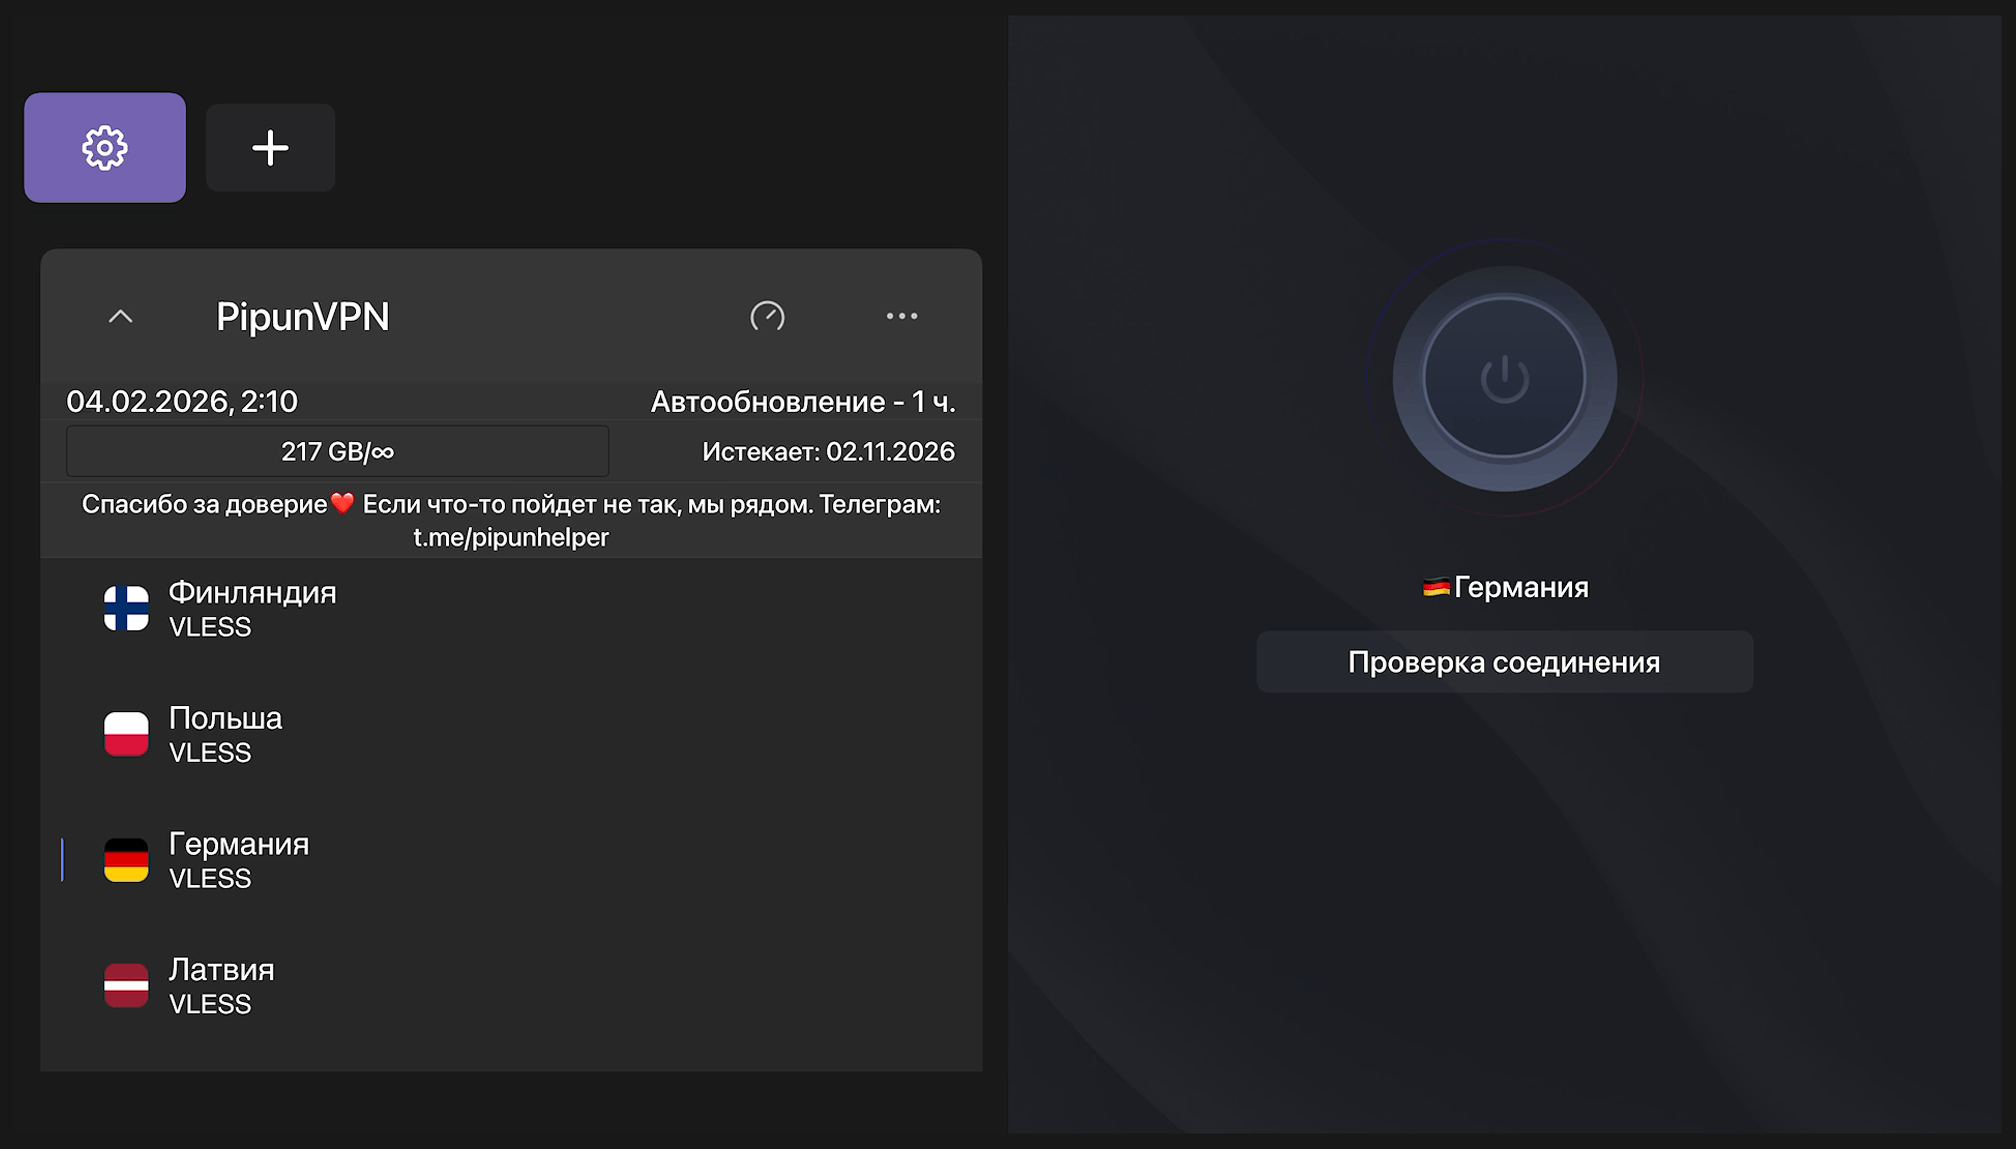Image resolution: width=2016 pixels, height=1149 pixels.
Task: Add a new subscription with the plus icon
Action: tap(269, 147)
